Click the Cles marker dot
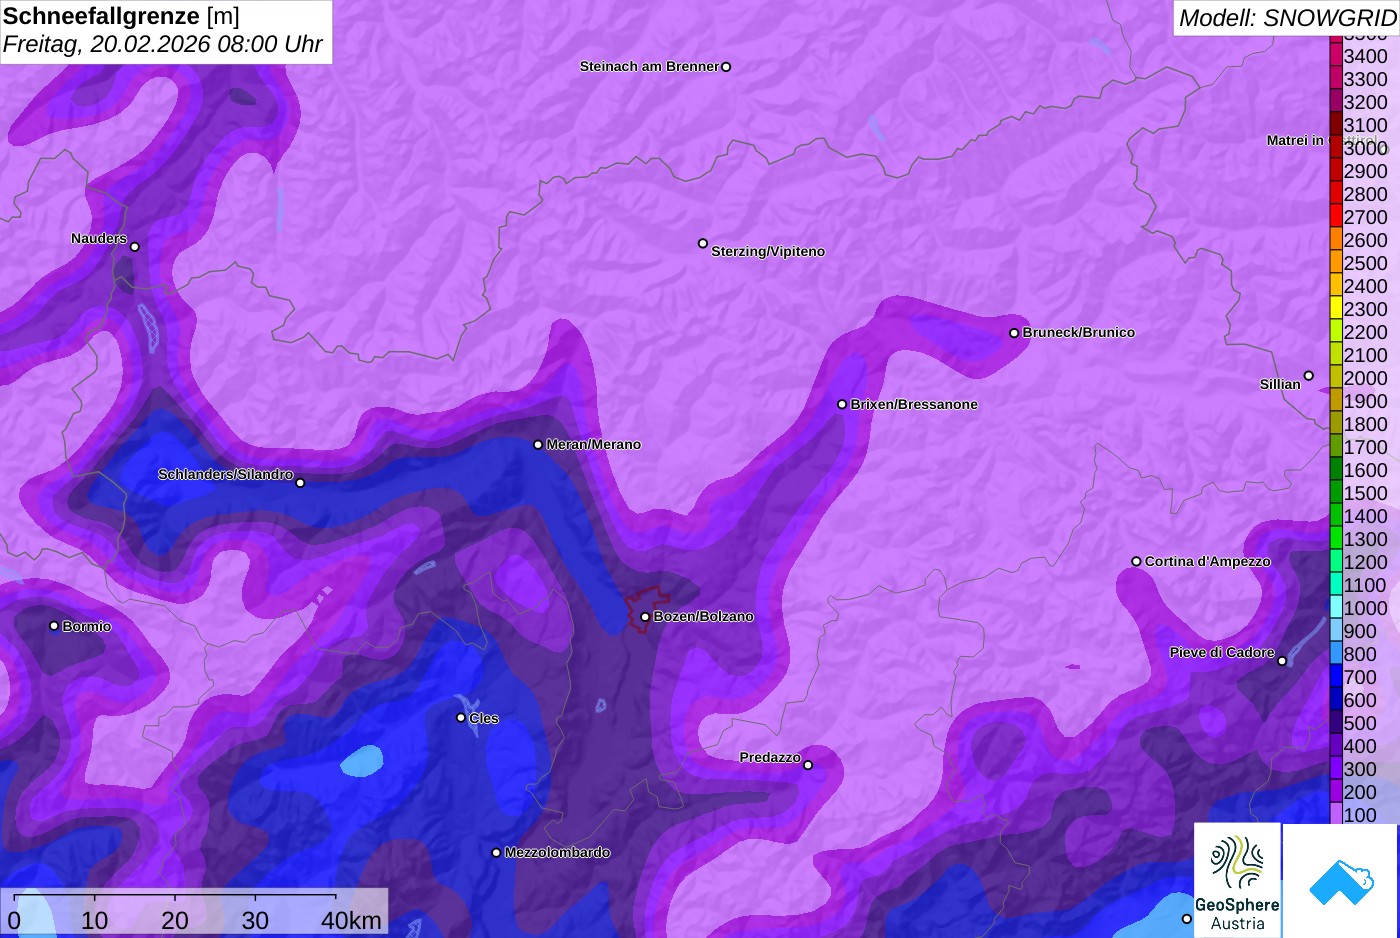Image resolution: width=1400 pixels, height=938 pixels. [x=461, y=717]
